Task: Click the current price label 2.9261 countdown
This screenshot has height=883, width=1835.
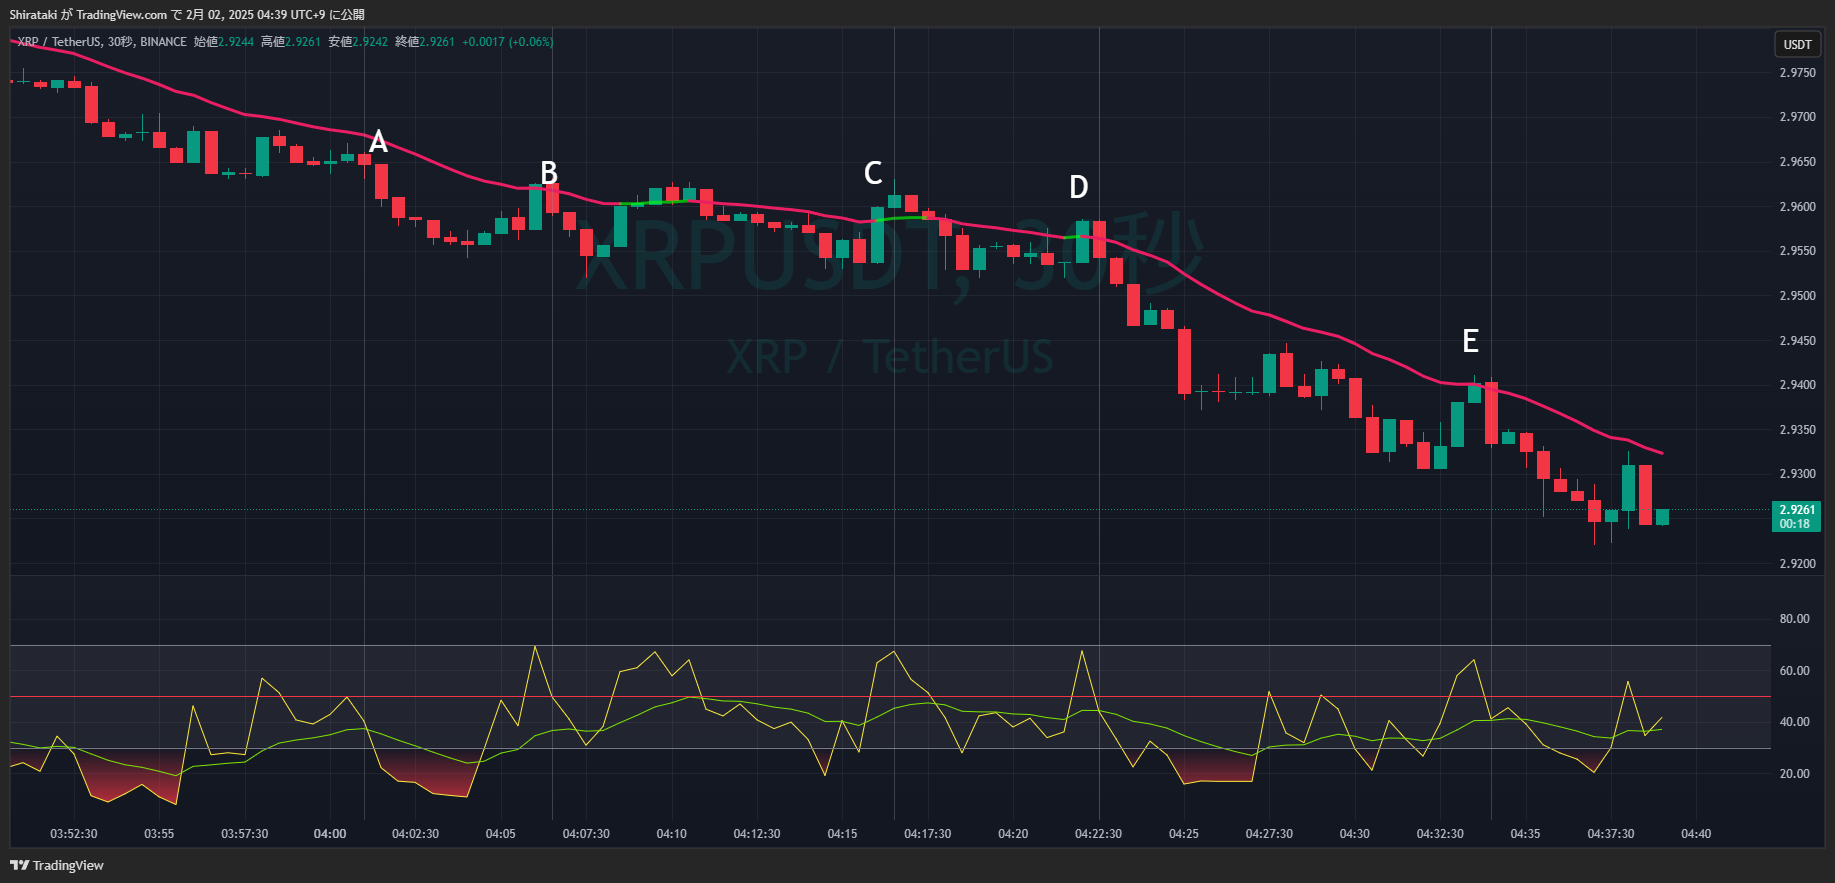Action: coord(1797,517)
